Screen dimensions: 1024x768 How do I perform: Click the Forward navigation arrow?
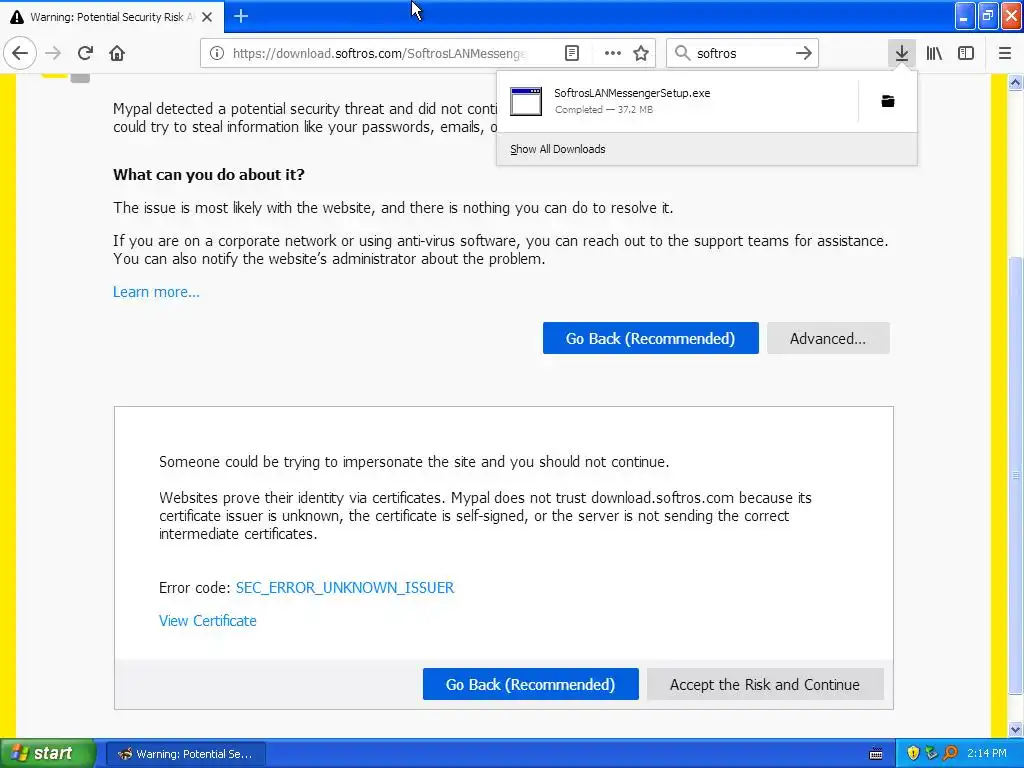point(53,53)
